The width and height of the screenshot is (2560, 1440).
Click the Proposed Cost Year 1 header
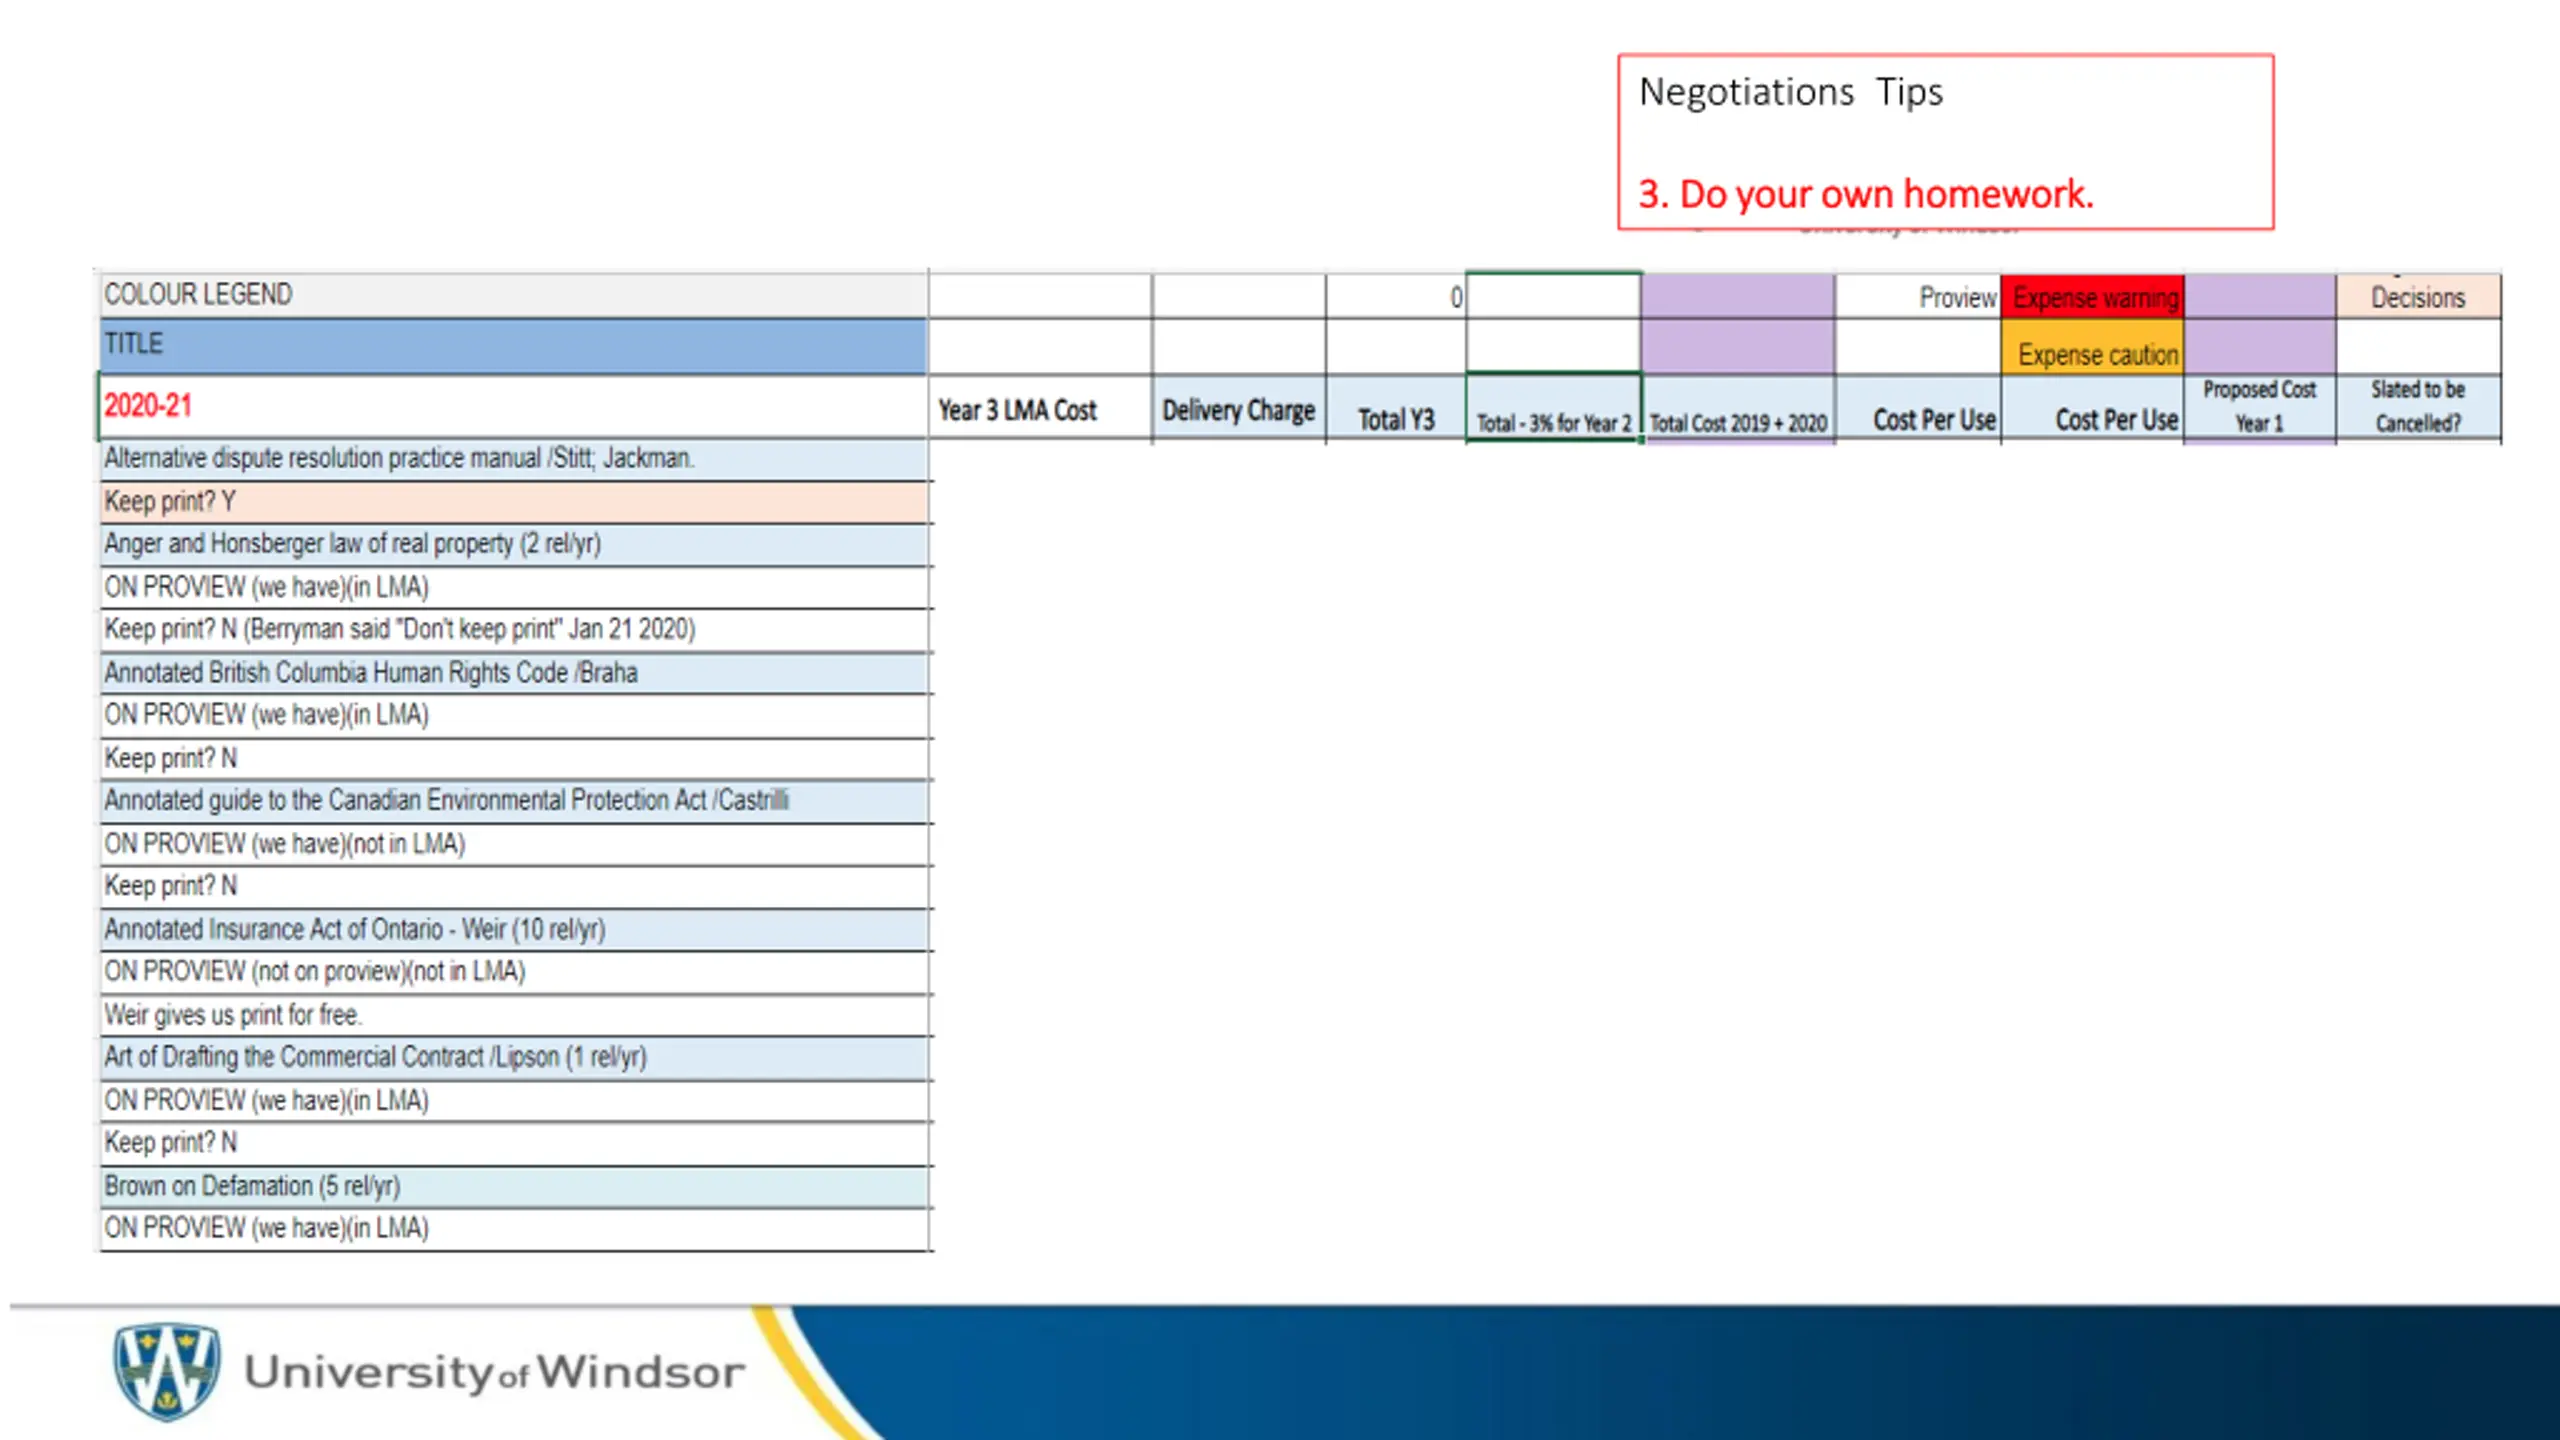(2259, 408)
